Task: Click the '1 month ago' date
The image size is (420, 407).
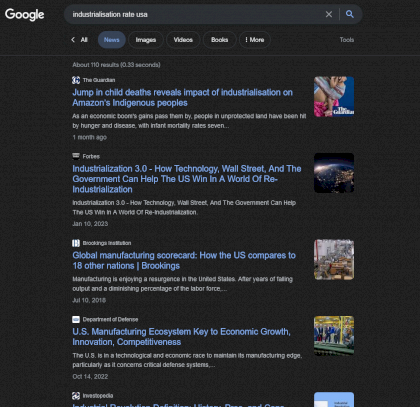Action: click(90, 137)
